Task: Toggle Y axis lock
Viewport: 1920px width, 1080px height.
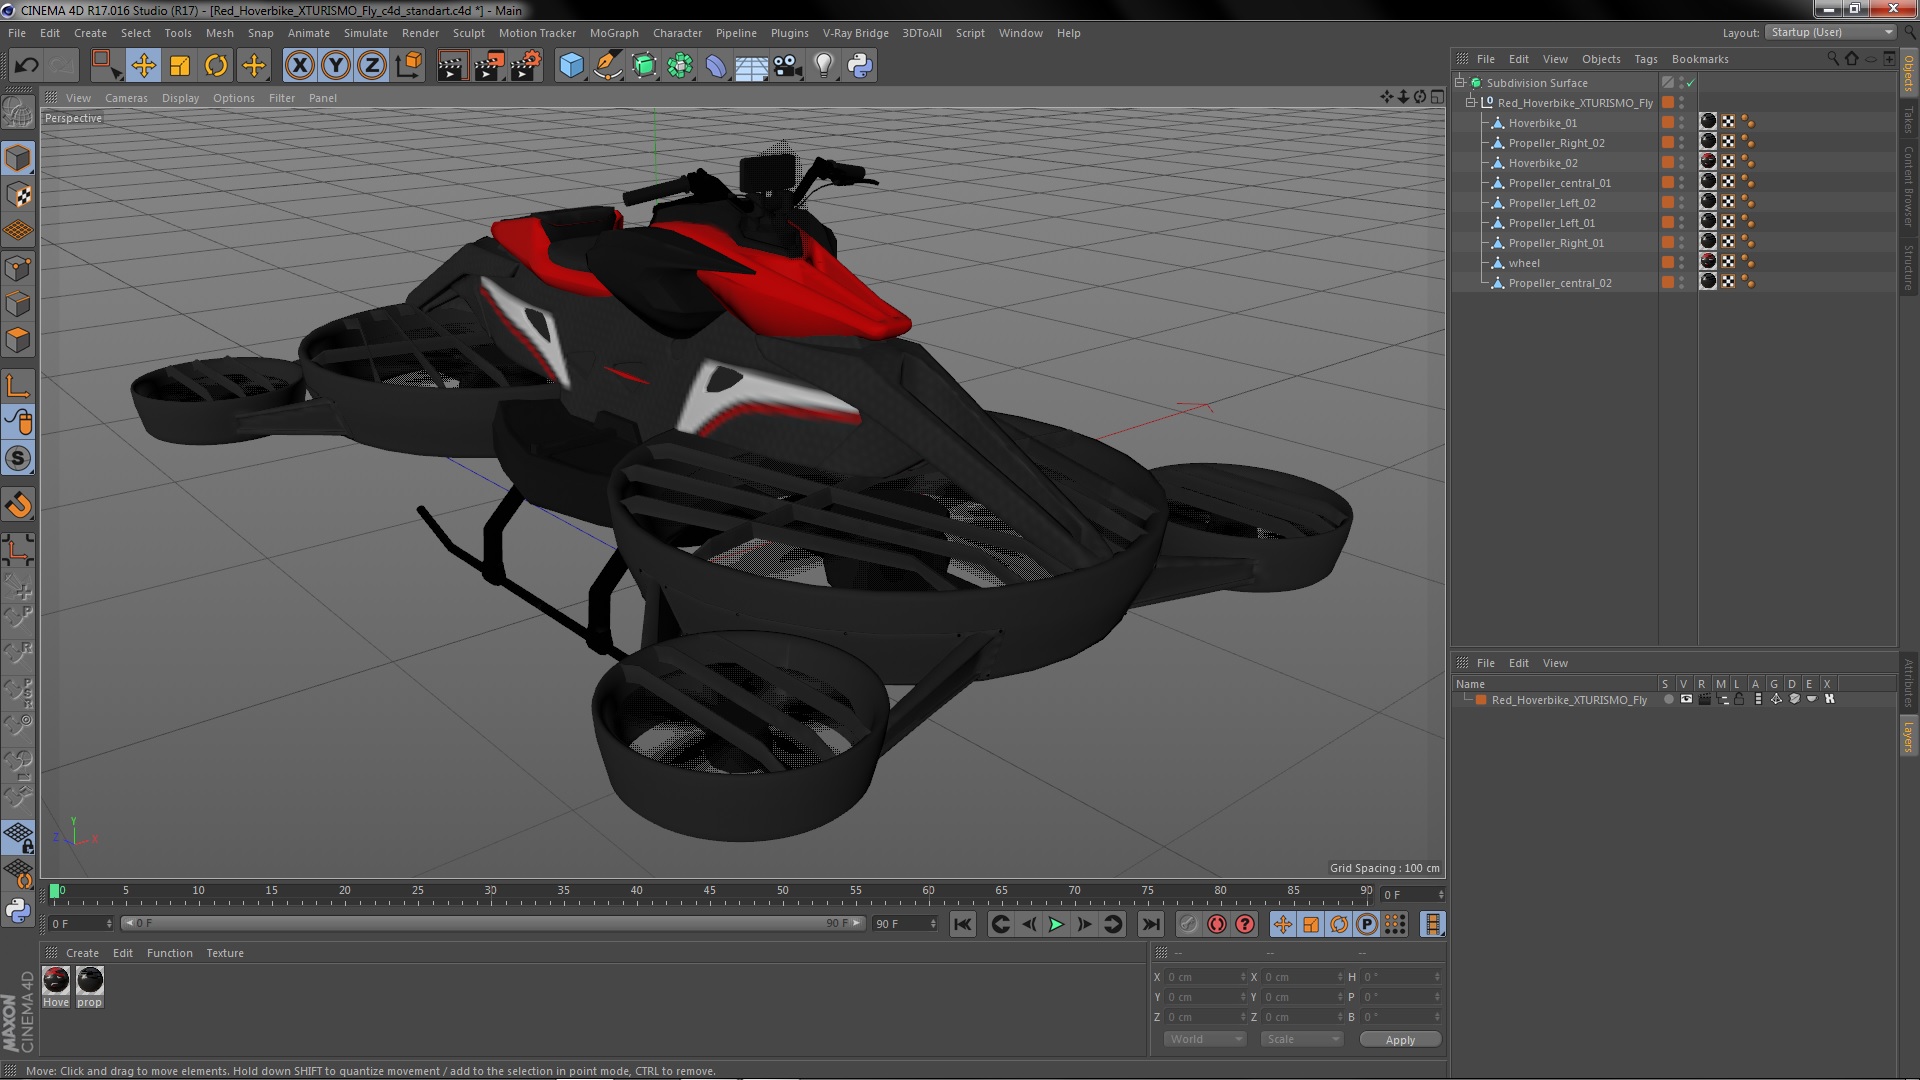Action: click(336, 66)
